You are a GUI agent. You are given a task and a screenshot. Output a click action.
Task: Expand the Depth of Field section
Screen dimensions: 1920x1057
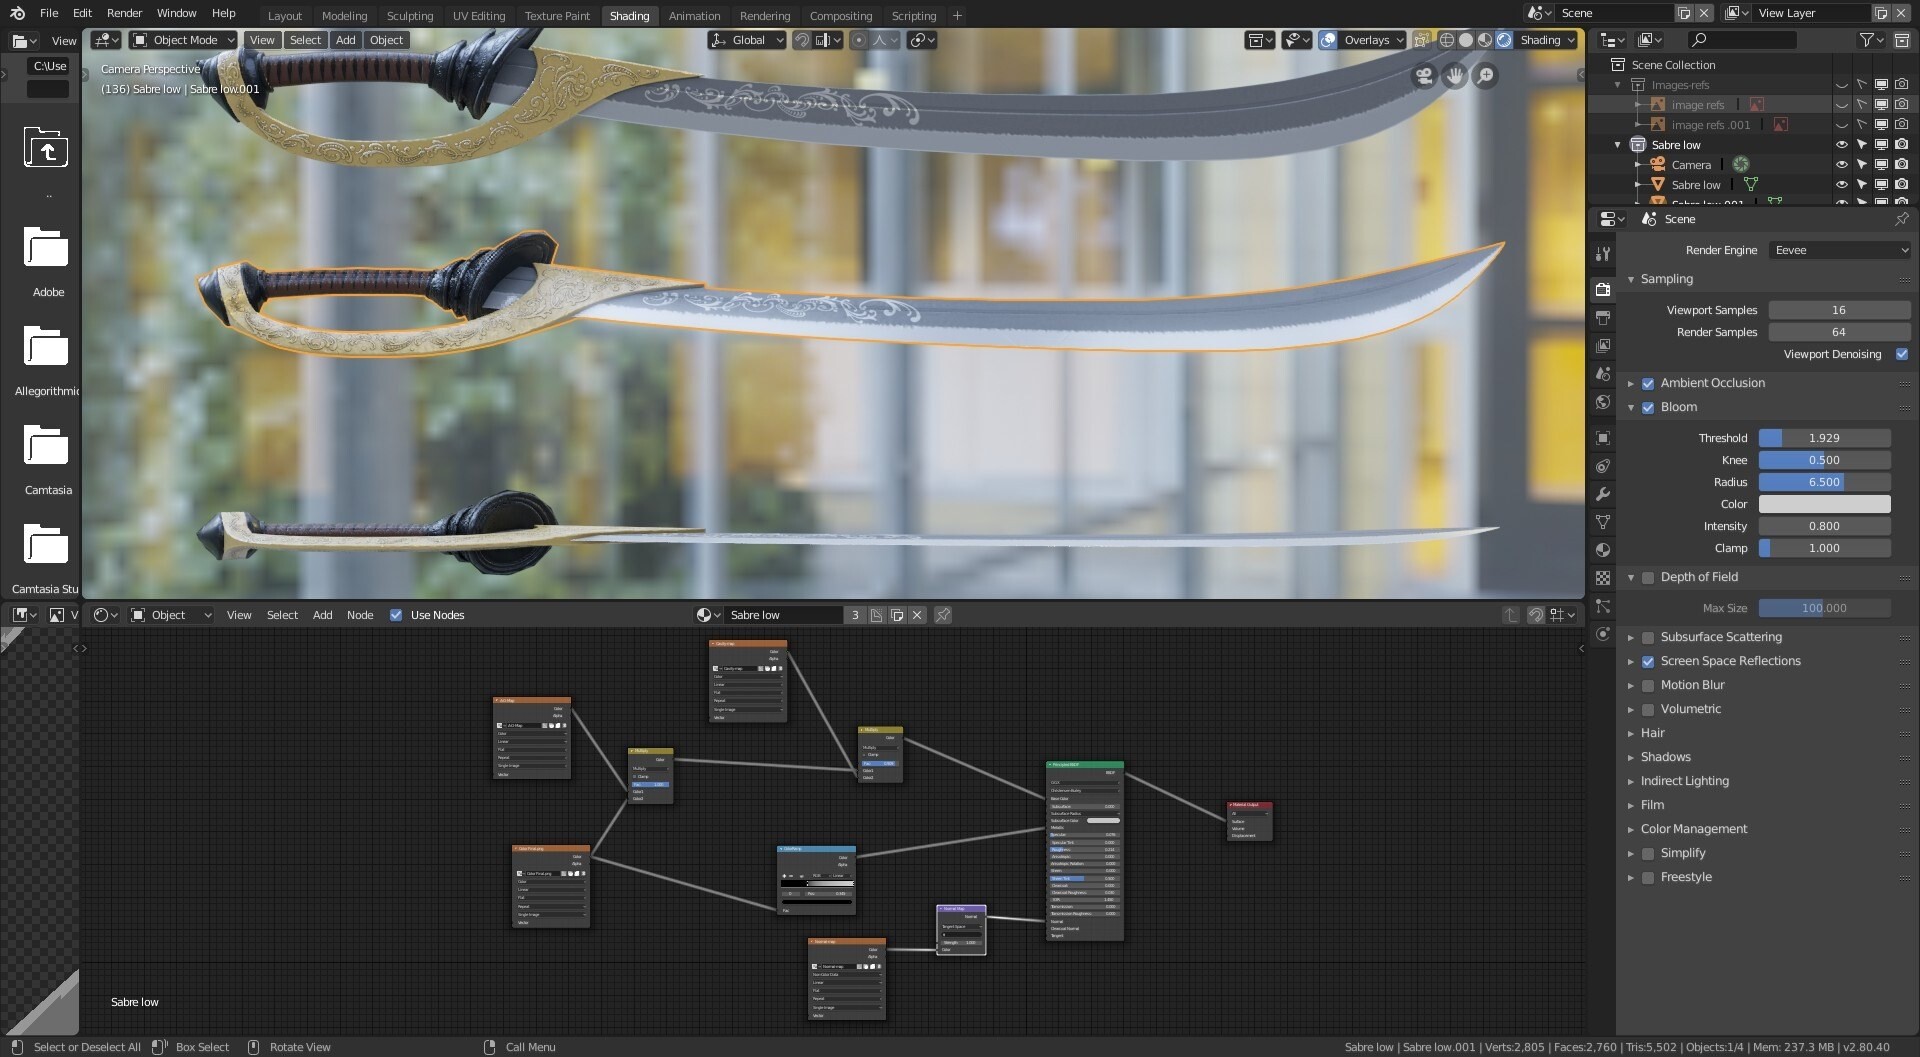pyautogui.click(x=1632, y=577)
